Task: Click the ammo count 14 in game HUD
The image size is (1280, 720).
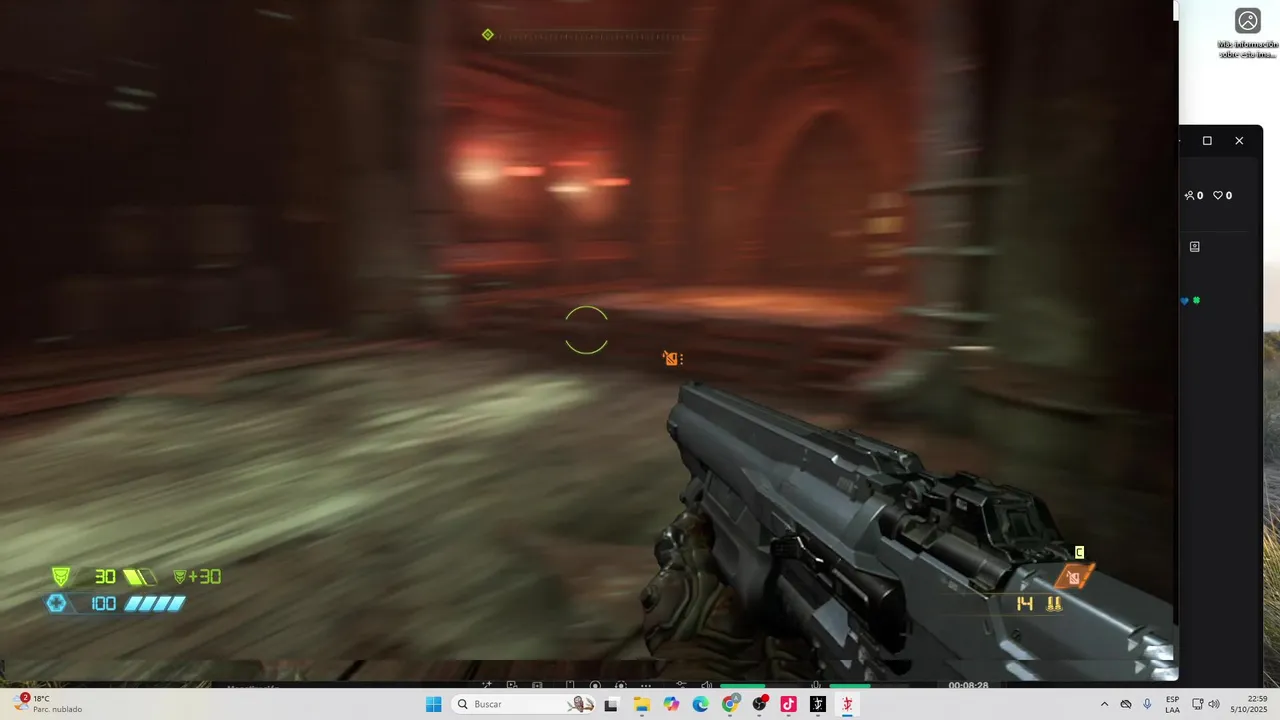Action: 1024,604
